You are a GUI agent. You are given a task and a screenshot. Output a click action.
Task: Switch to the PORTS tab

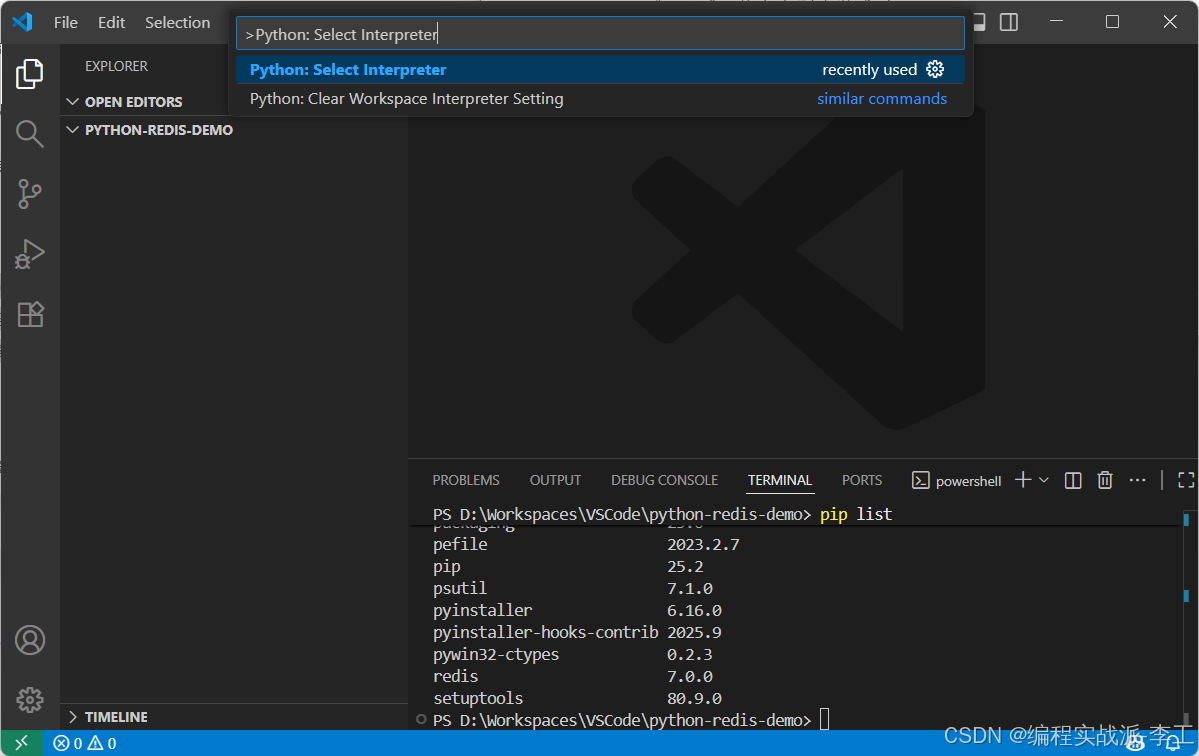[862, 480]
